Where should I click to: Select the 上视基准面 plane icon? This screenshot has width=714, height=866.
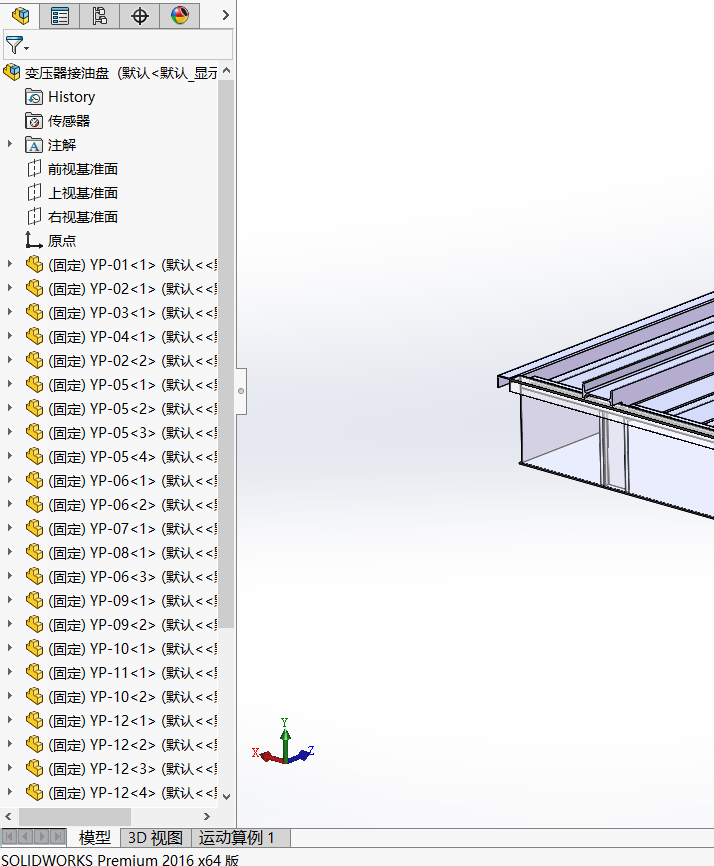coord(34,193)
